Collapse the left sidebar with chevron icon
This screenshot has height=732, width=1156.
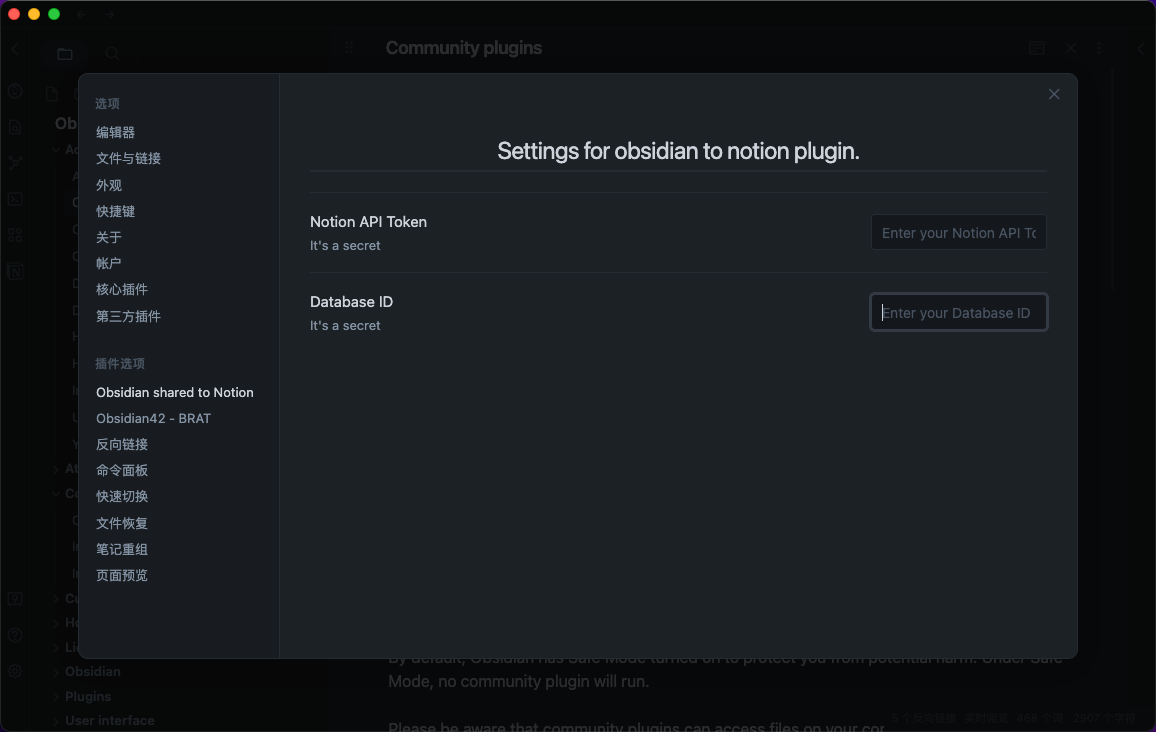click(15, 49)
